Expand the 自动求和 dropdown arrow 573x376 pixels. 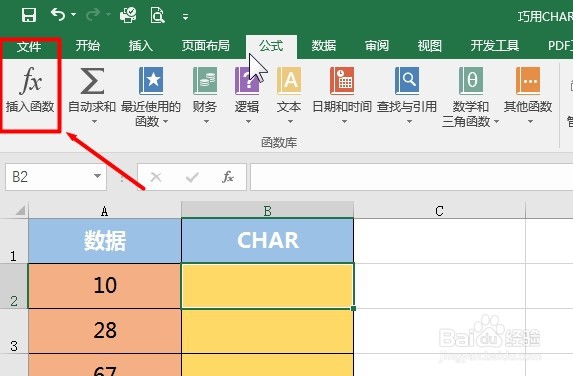point(94,122)
